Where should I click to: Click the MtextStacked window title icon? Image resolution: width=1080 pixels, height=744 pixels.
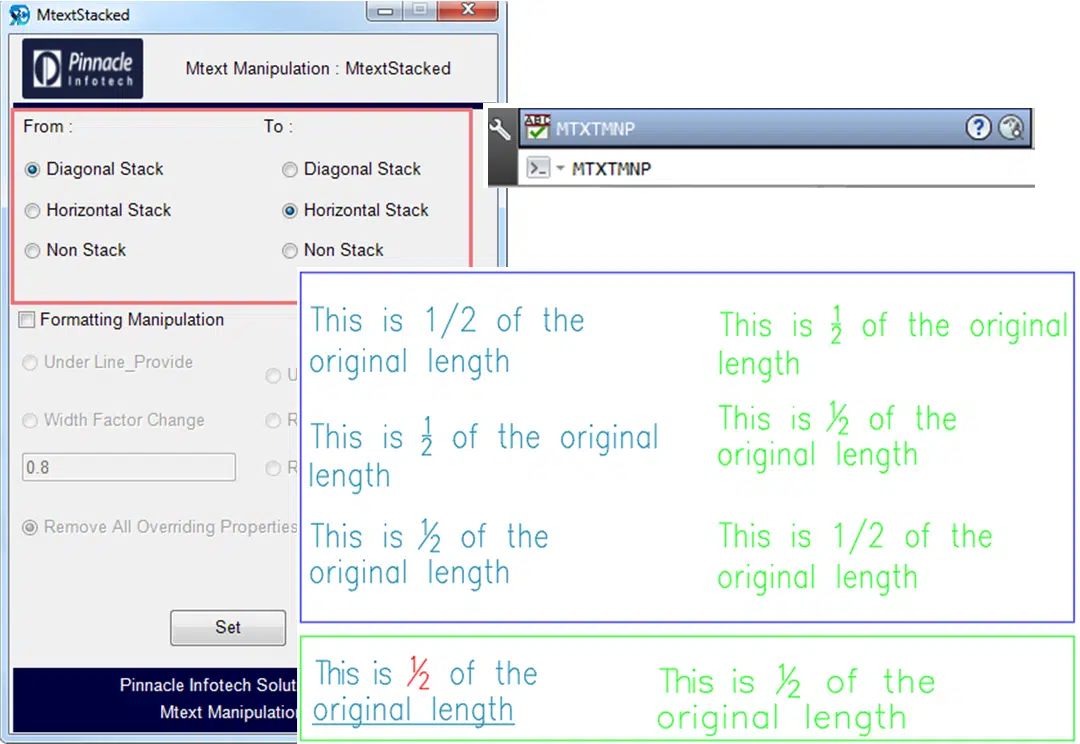tap(19, 15)
